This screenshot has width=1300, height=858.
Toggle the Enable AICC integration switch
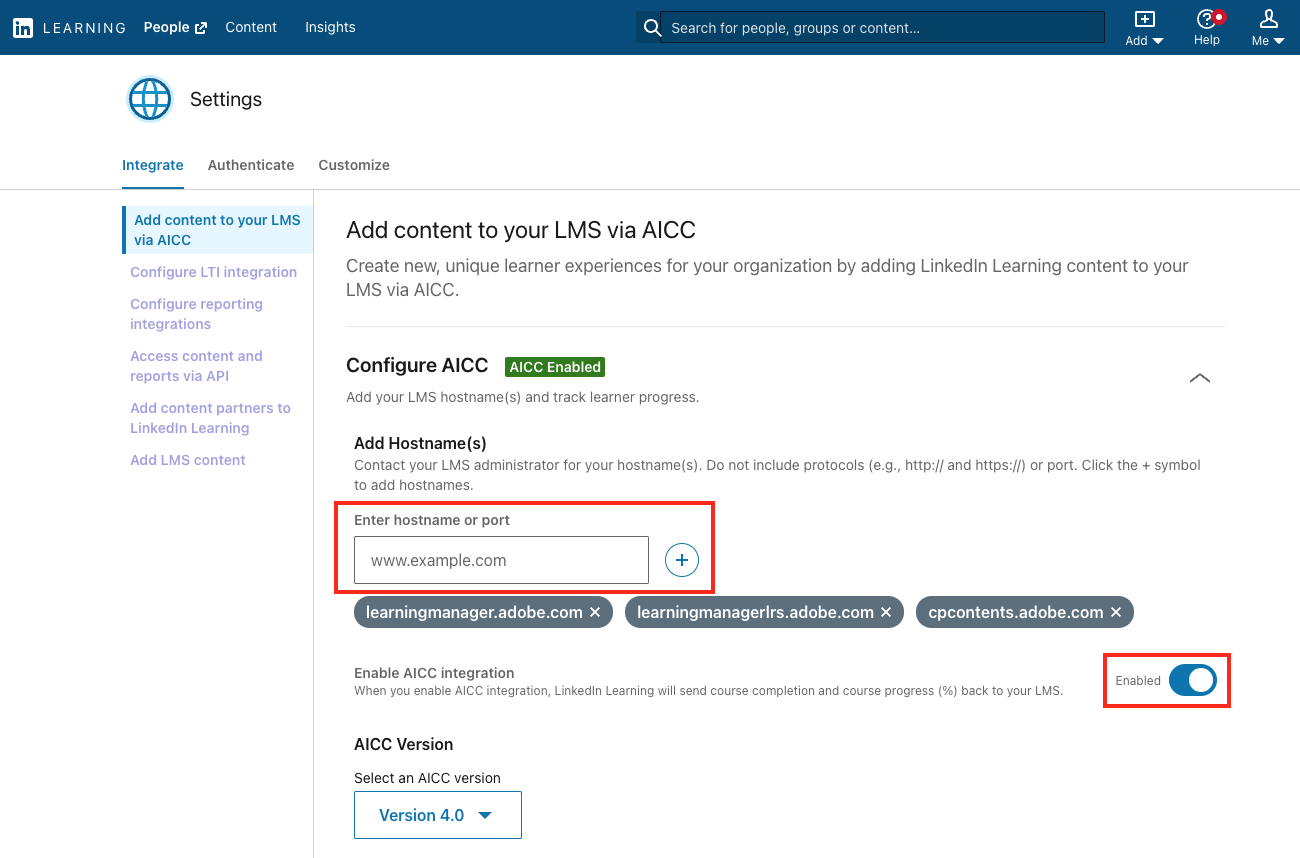point(1193,680)
